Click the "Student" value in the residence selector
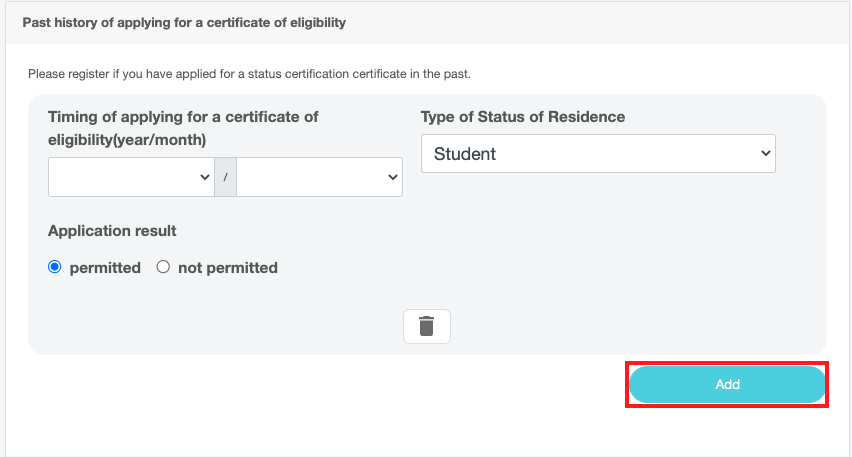Image resolution: width=852 pixels, height=457 pixels. pos(465,154)
